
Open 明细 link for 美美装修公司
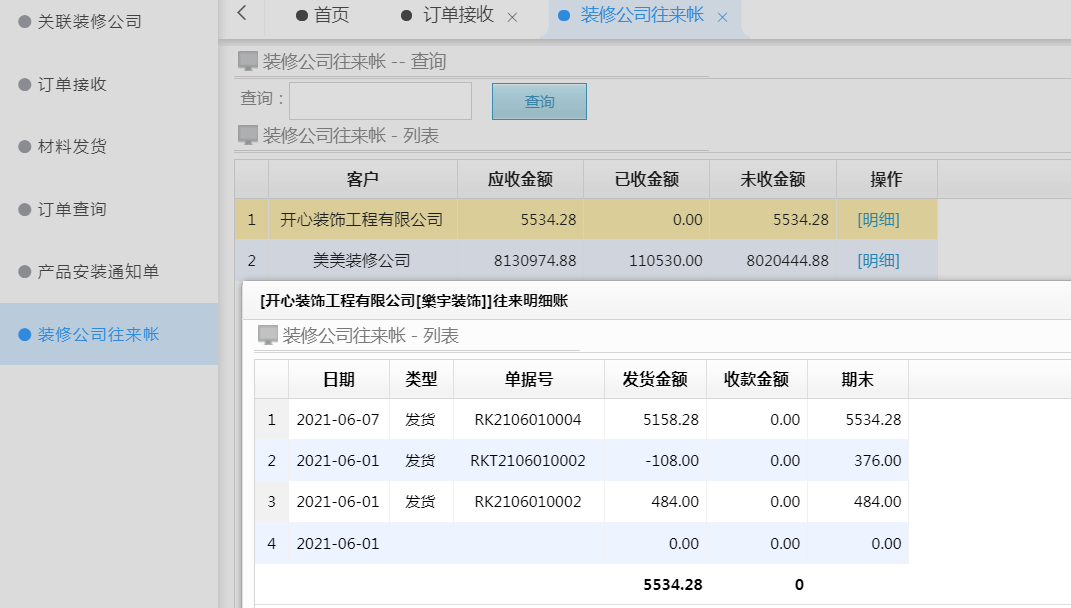(x=878, y=261)
